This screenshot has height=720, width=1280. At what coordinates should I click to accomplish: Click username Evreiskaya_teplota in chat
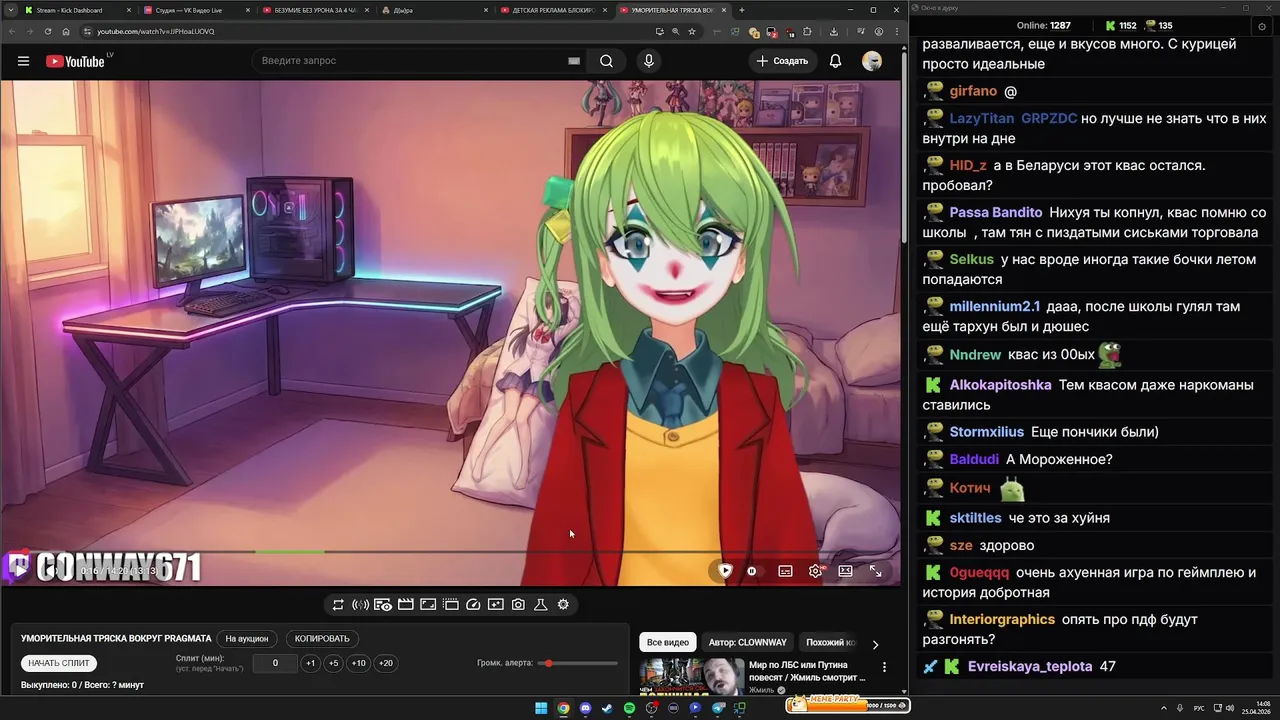coord(1030,666)
